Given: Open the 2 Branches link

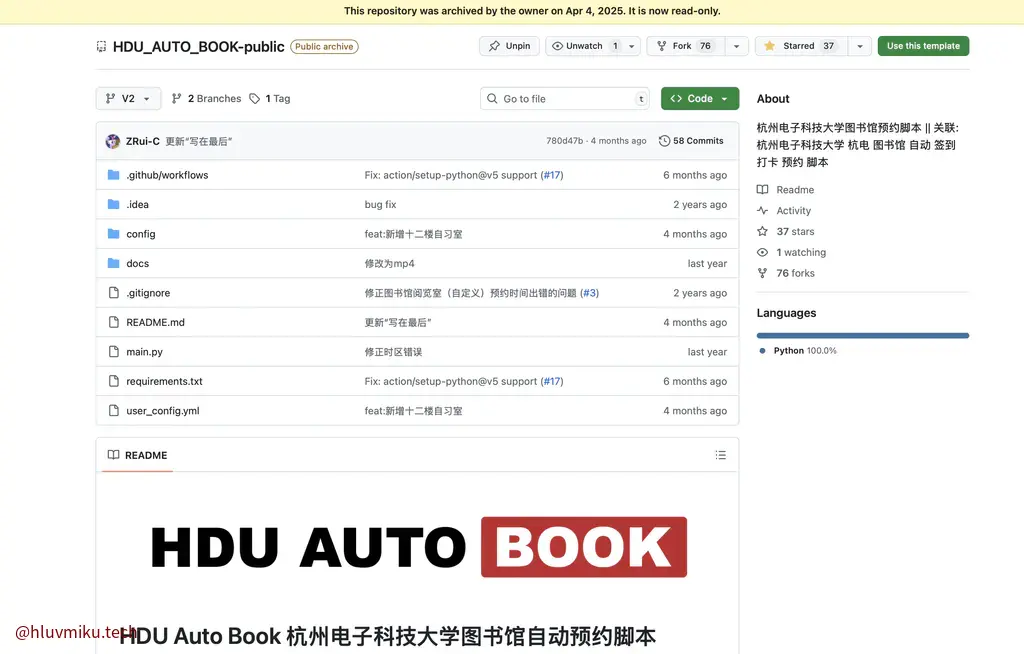Looking at the screenshot, I should tap(206, 99).
